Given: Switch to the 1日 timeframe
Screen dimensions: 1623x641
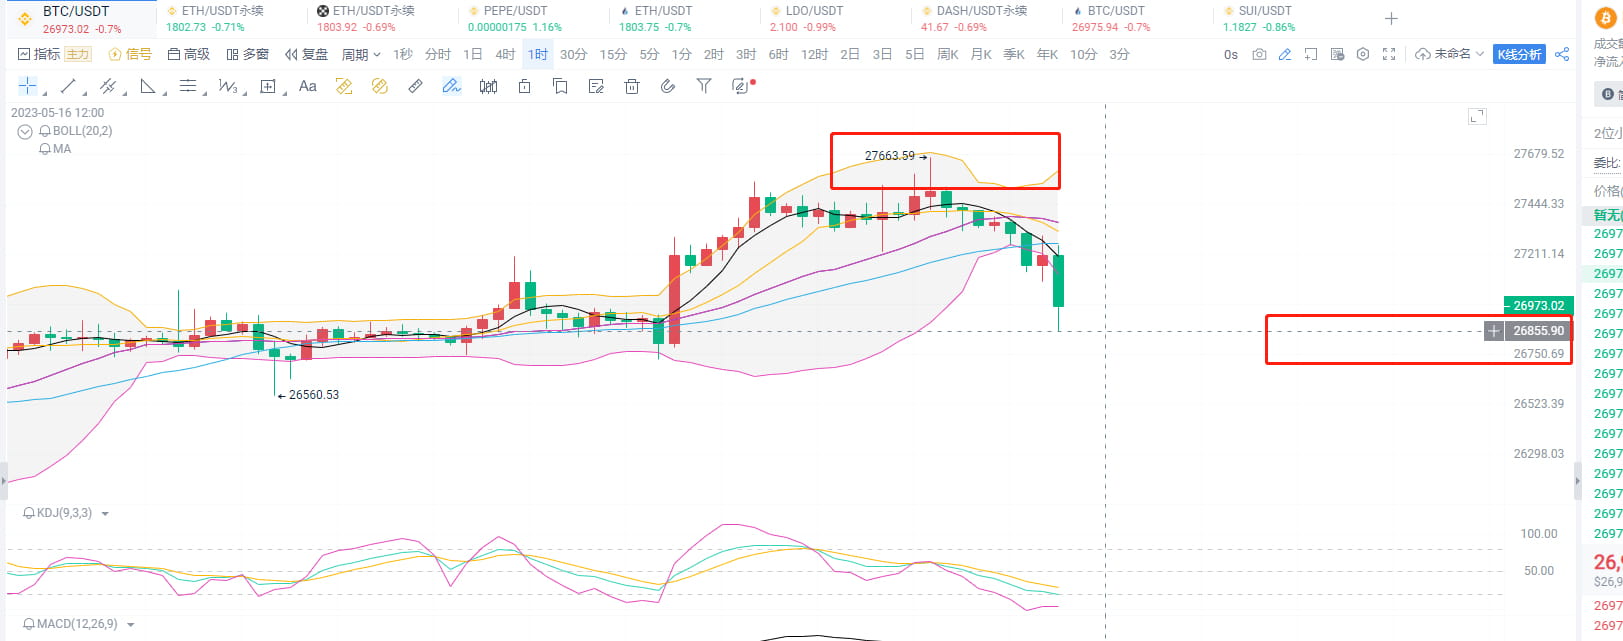Looking at the screenshot, I should coord(473,54).
